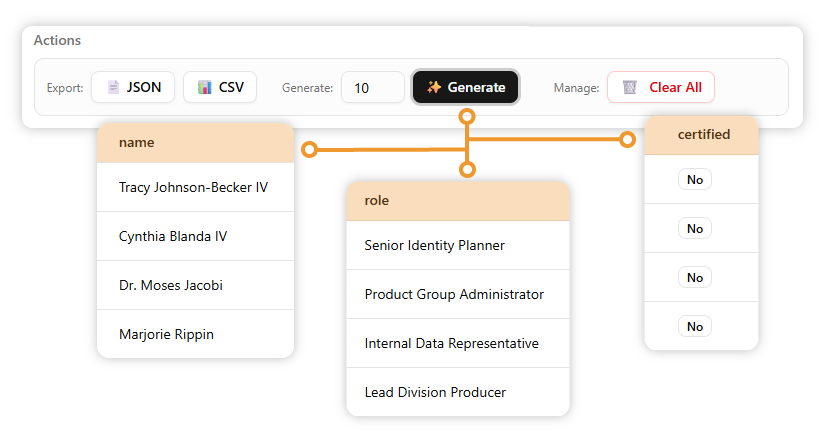Screen dimensions: 826x440
Task: Click the CSV chart icon
Action: click(x=205, y=87)
